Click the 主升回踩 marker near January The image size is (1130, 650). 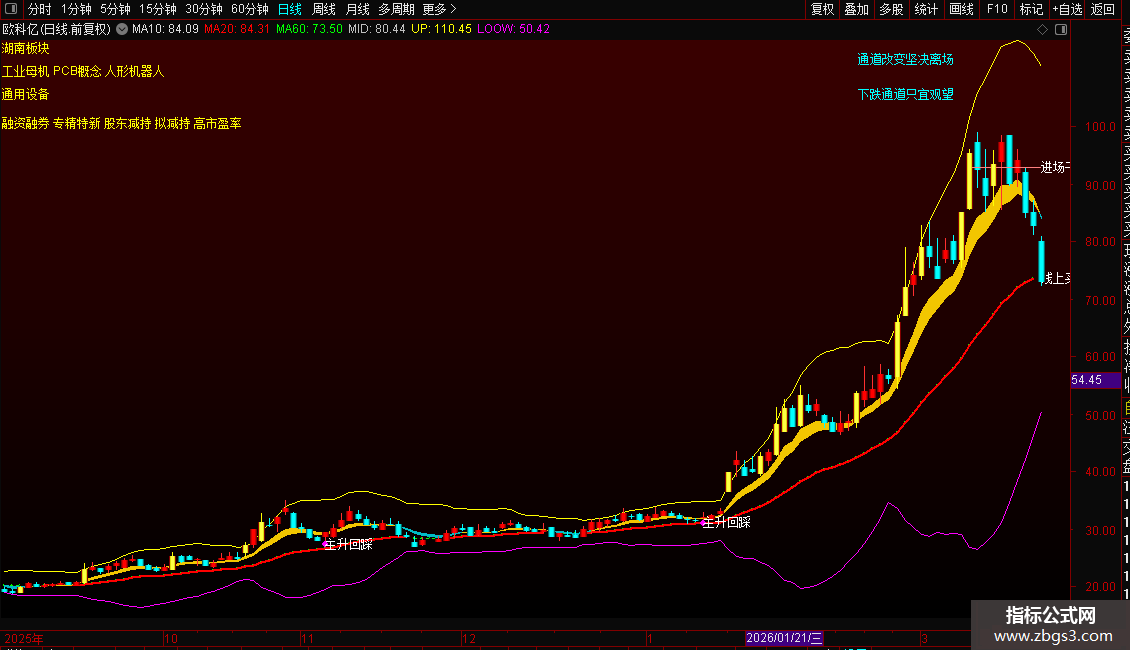point(726,522)
